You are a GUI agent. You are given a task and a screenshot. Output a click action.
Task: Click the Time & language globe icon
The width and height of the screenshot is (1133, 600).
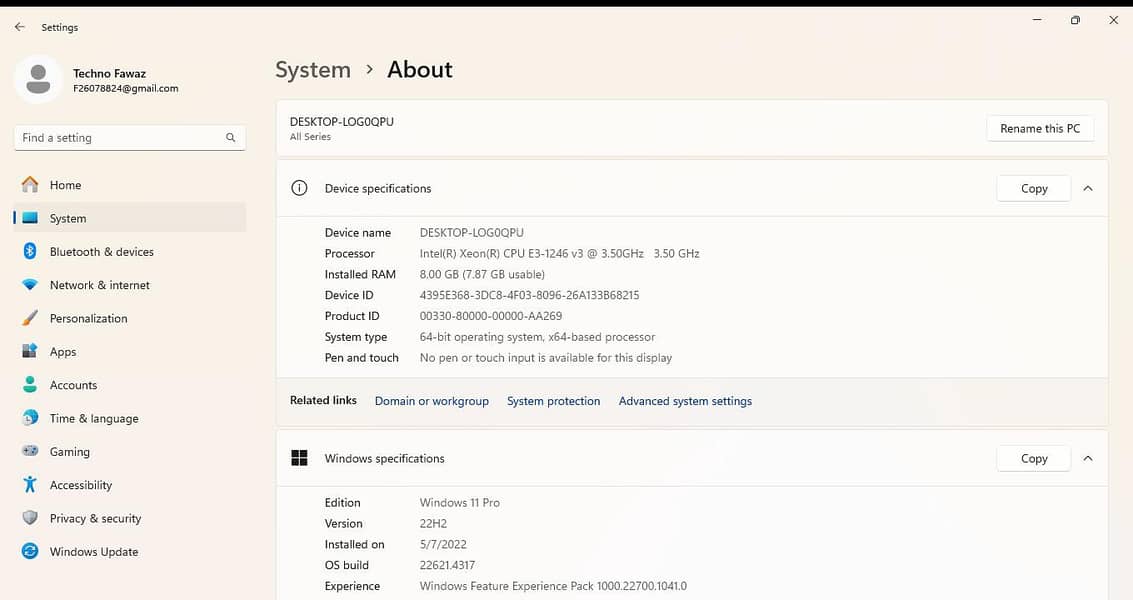click(30, 417)
